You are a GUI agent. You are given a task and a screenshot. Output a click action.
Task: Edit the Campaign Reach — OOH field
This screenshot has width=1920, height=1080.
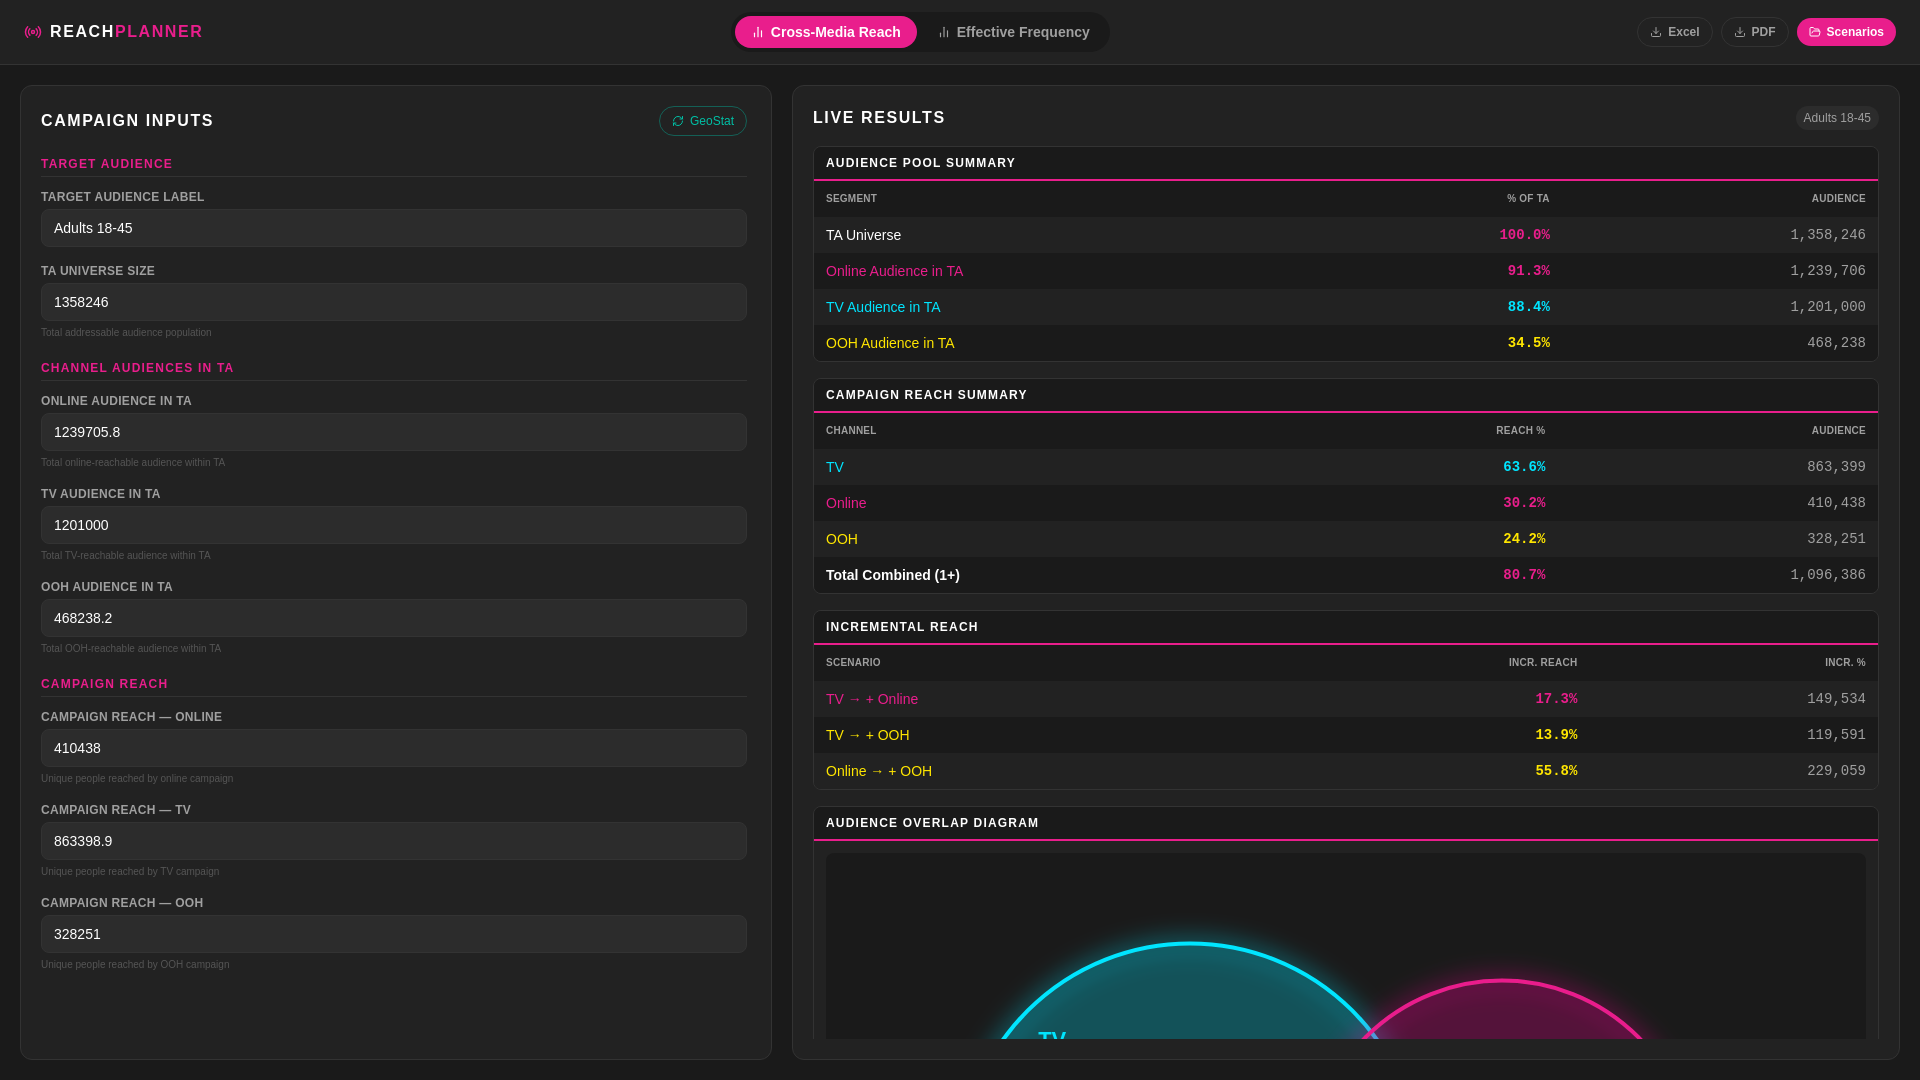(393, 934)
